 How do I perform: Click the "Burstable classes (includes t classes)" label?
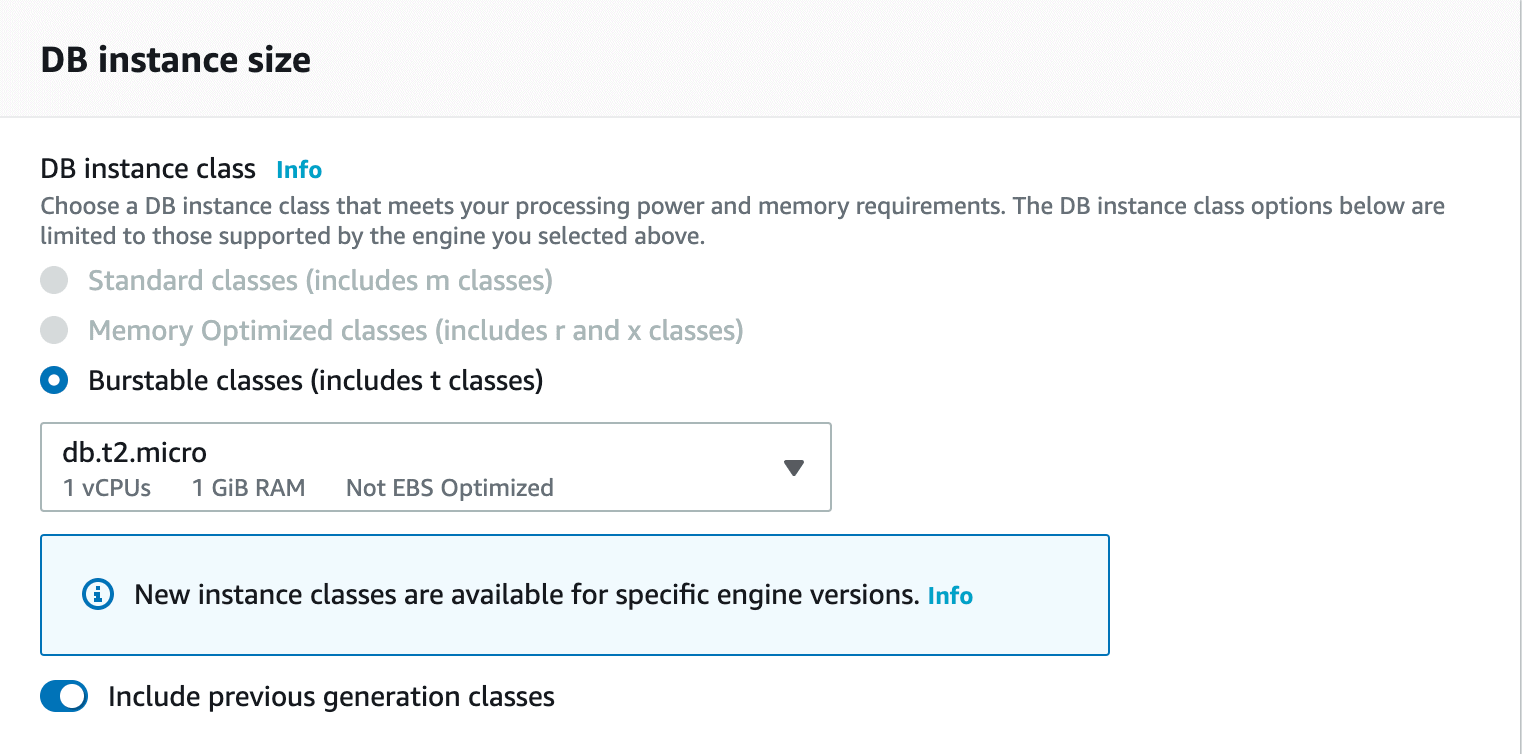click(x=315, y=381)
